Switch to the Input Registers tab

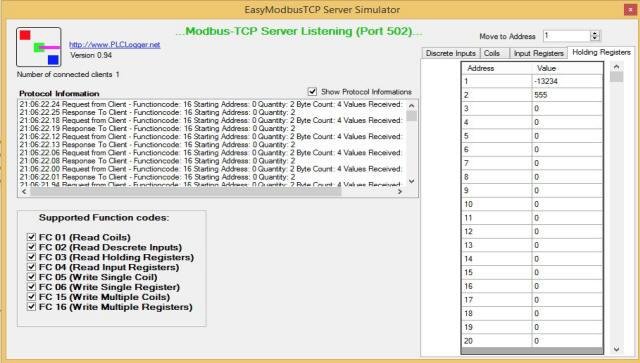click(538, 53)
